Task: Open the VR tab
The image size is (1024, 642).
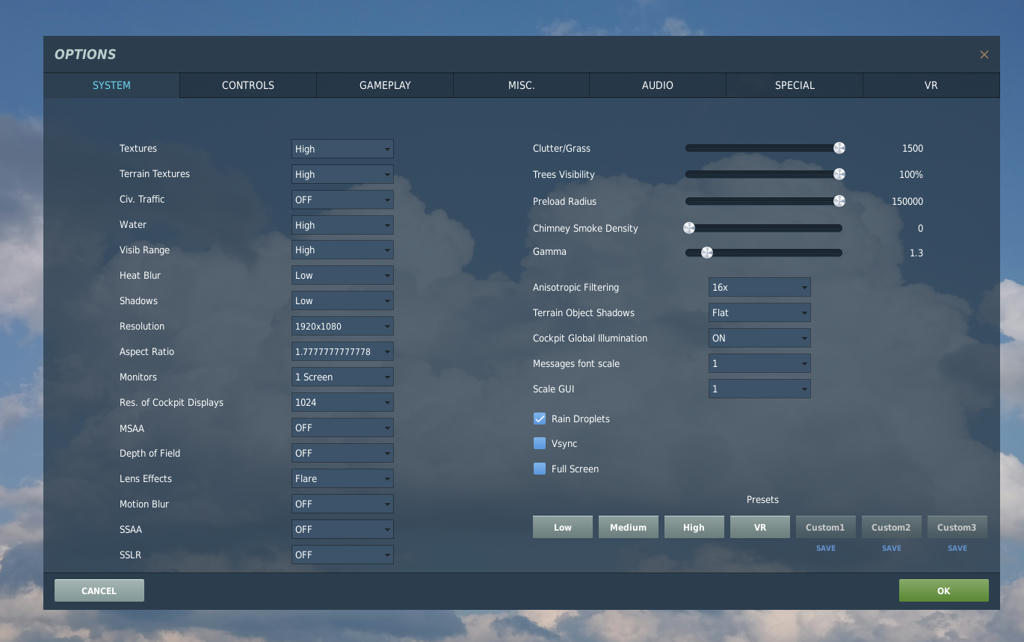Action: click(931, 85)
